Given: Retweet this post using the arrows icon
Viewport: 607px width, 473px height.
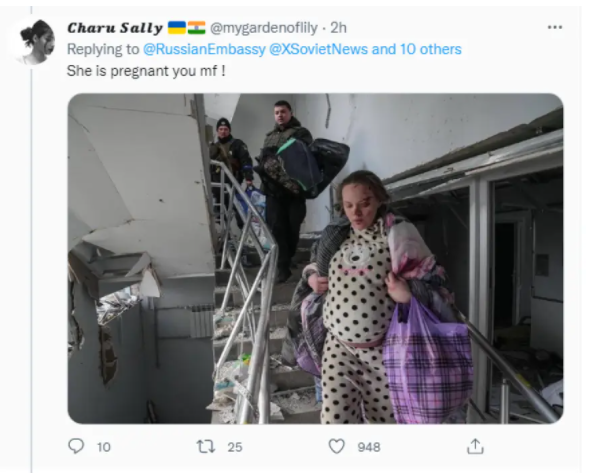Looking at the screenshot, I should pos(206,447).
